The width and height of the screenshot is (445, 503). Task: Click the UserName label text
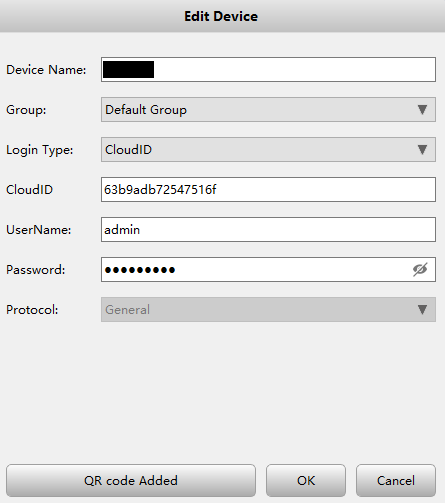(39, 230)
